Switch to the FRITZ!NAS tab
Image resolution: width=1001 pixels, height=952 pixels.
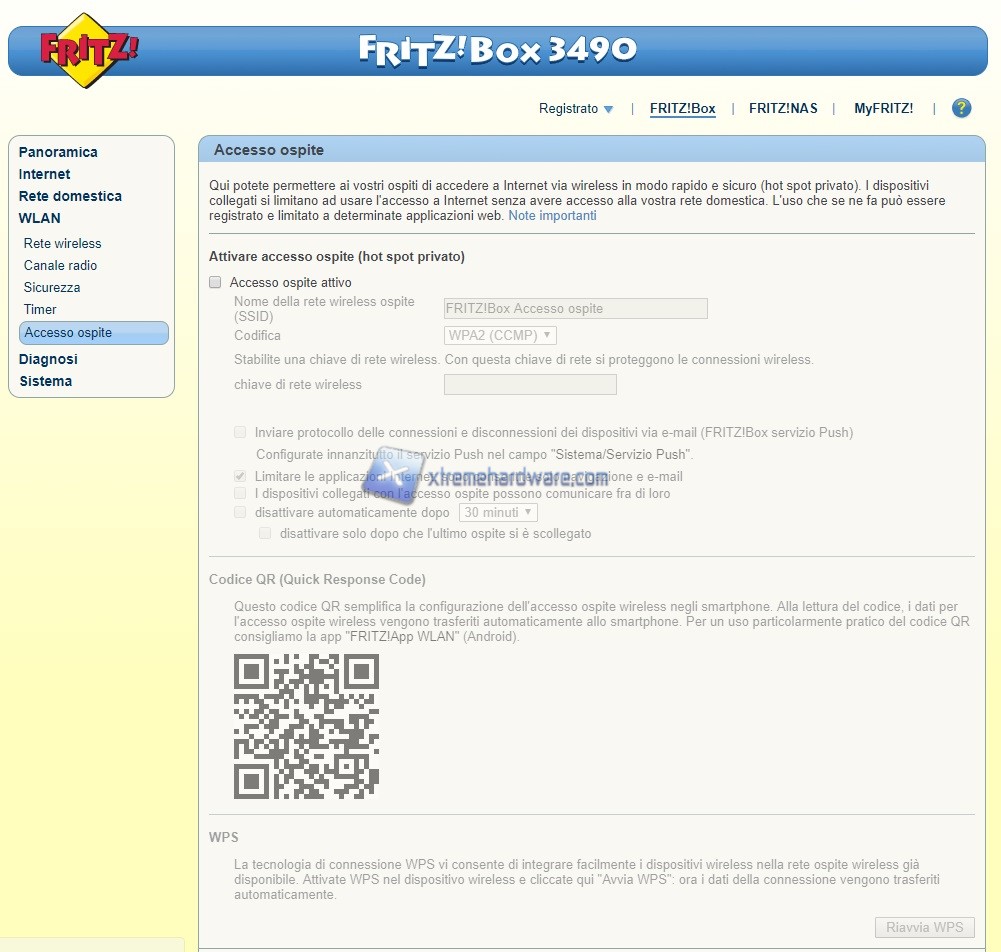tap(783, 108)
